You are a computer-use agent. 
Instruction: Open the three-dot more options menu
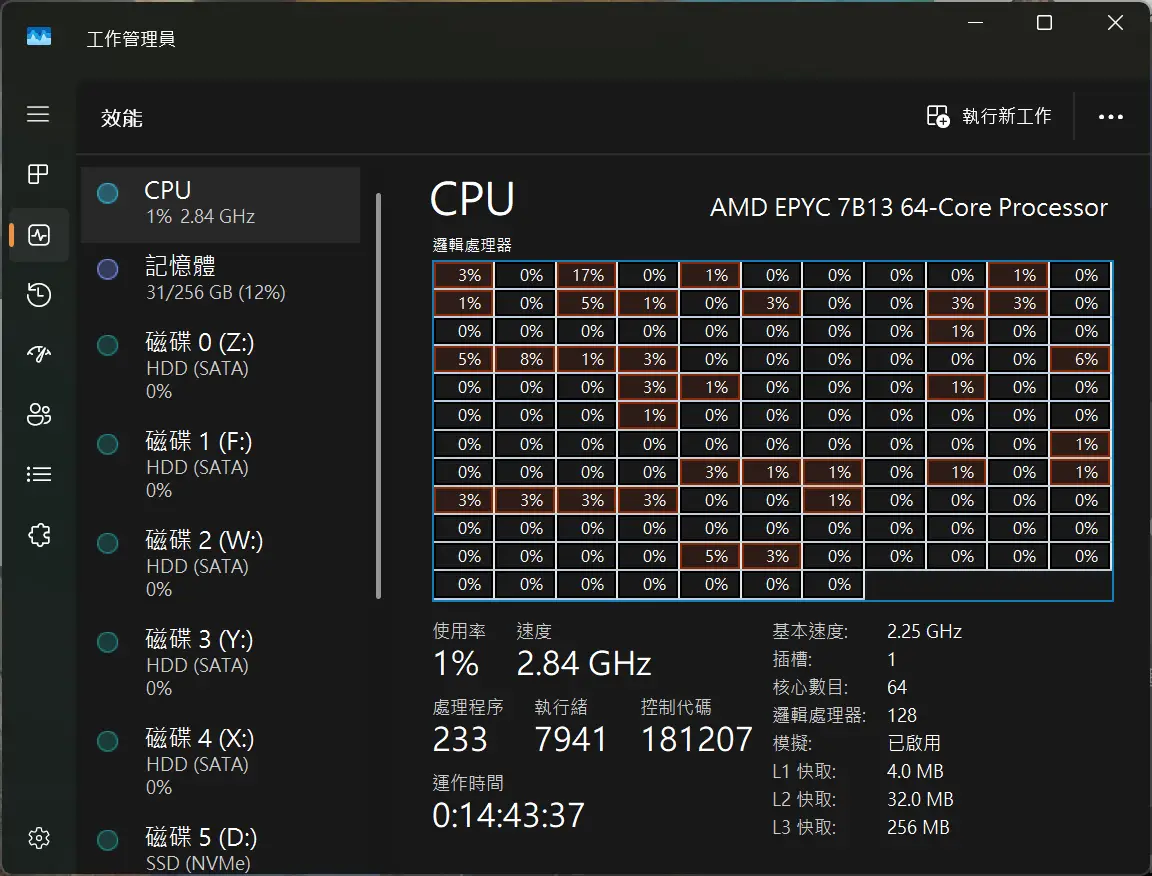click(x=1111, y=117)
